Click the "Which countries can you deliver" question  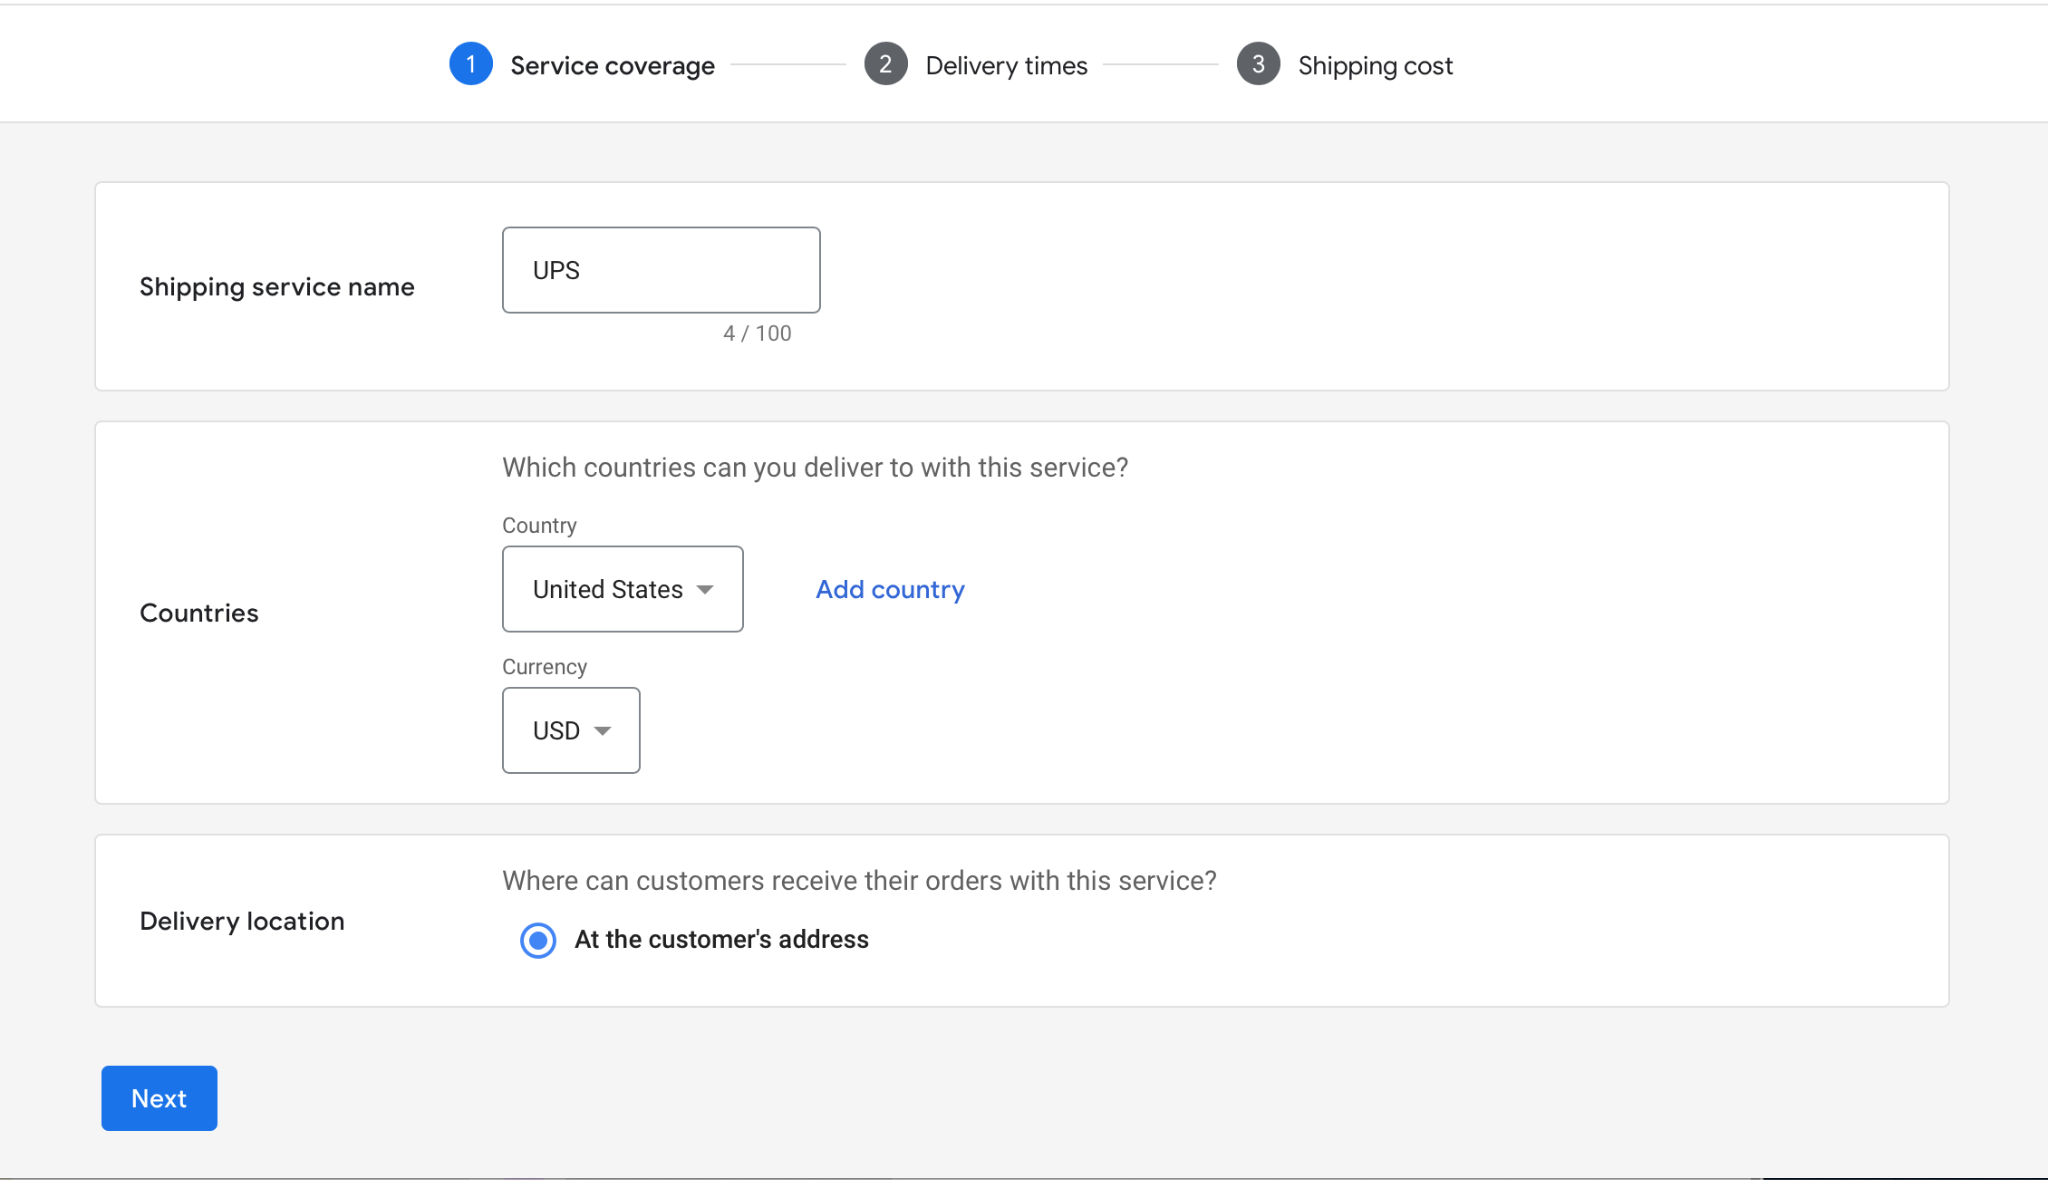(x=815, y=468)
